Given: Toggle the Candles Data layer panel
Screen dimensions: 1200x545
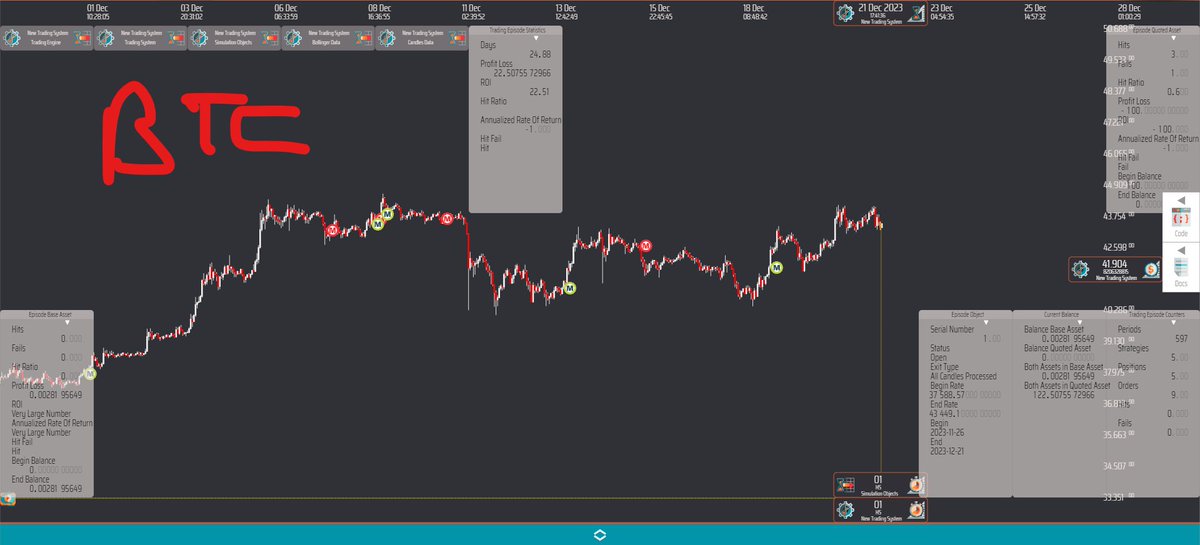Looking at the screenshot, I should pos(423,38).
